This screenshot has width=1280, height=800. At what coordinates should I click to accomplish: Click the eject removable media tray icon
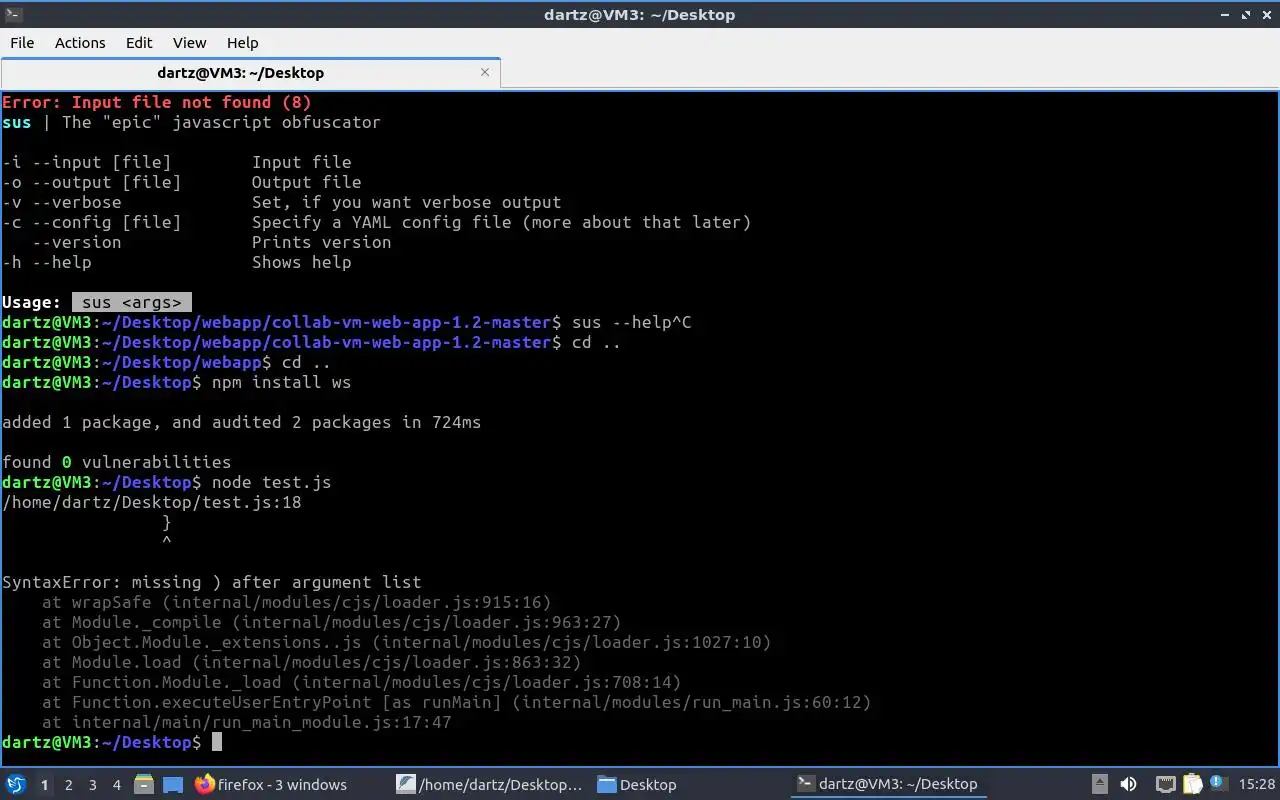[1099, 785]
